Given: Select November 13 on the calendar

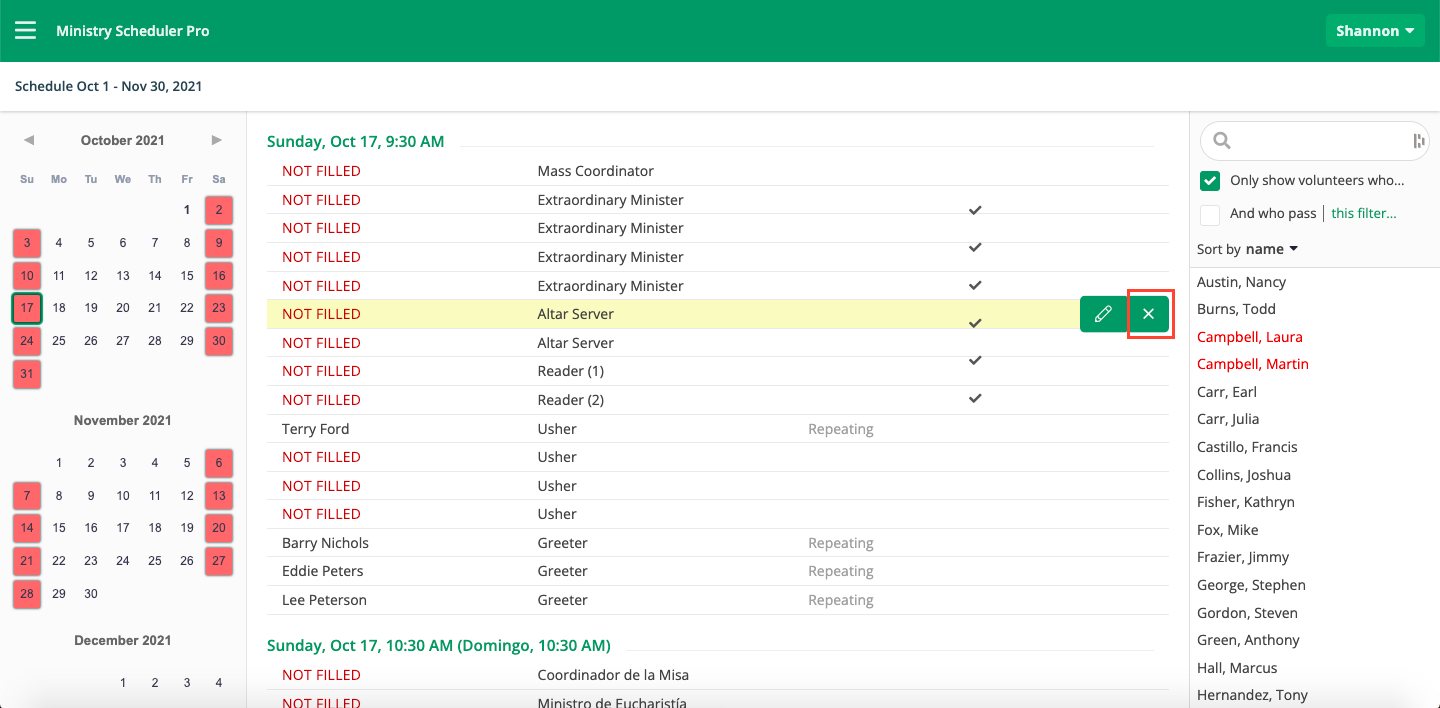Looking at the screenshot, I should (219, 496).
